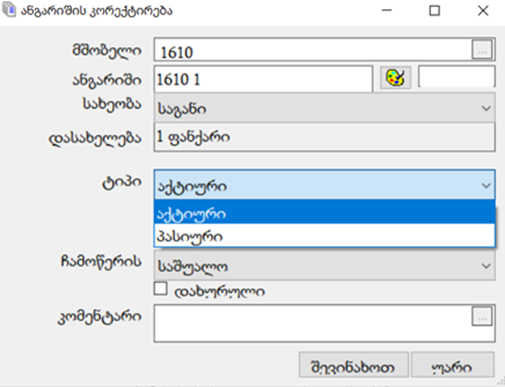Click the შევინახოთ save button
505x387 pixels.
tap(353, 365)
